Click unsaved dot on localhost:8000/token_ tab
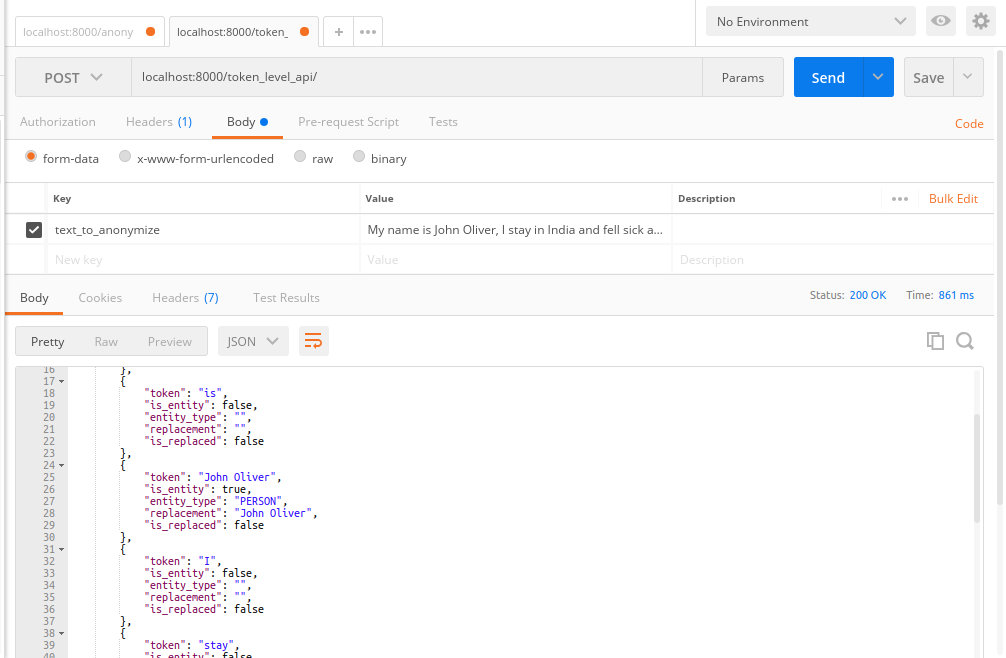The image size is (1006, 658). click(305, 31)
